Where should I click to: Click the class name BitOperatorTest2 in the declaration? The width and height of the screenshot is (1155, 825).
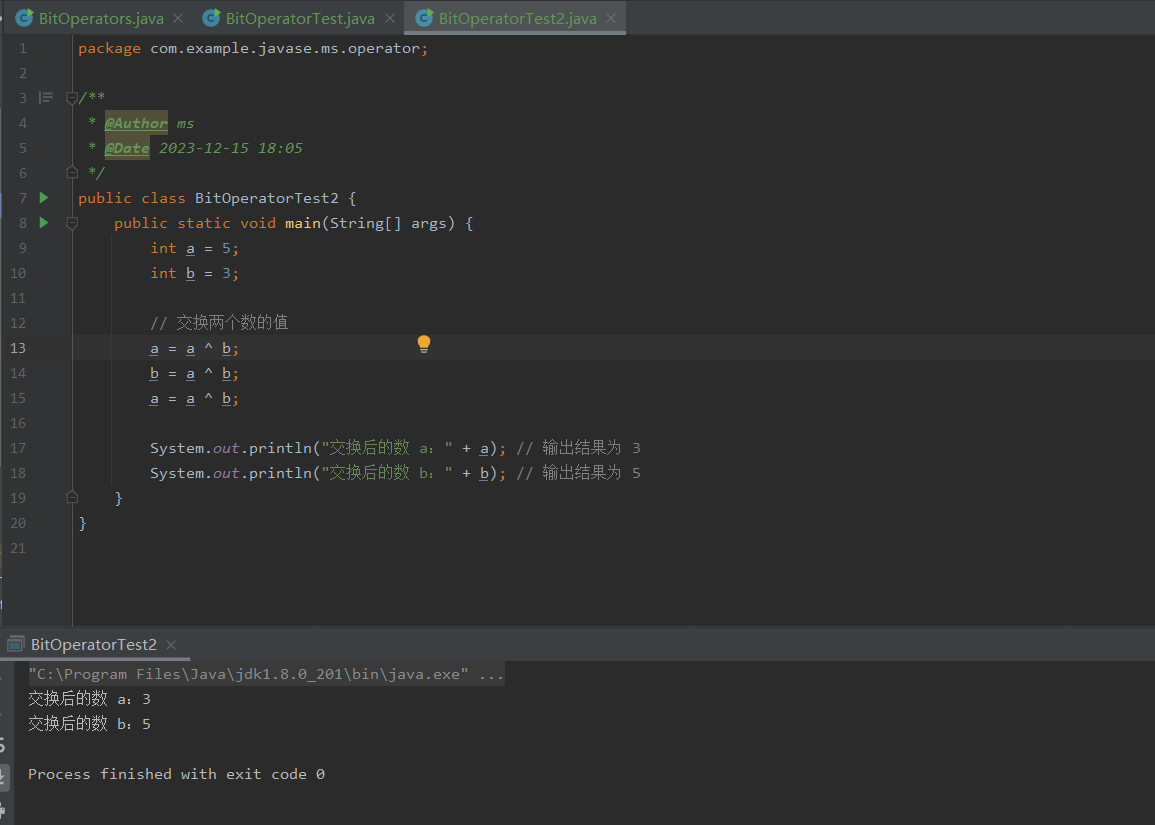pyautogui.click(x=267, y=198)
